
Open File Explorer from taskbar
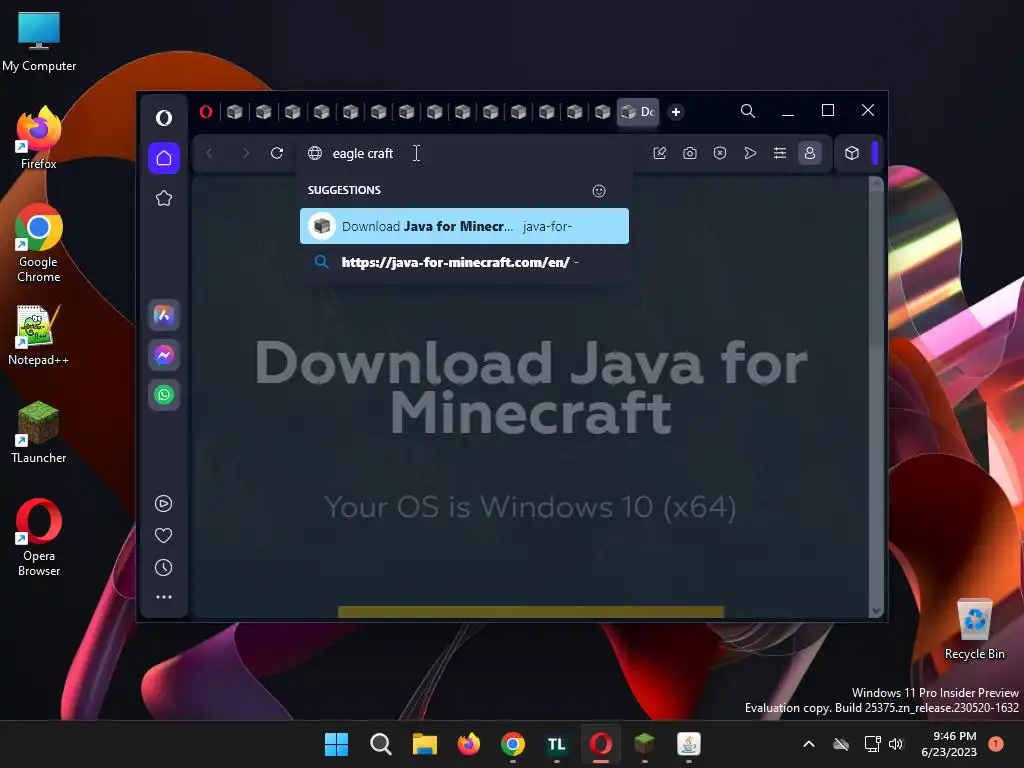(424, 744)
